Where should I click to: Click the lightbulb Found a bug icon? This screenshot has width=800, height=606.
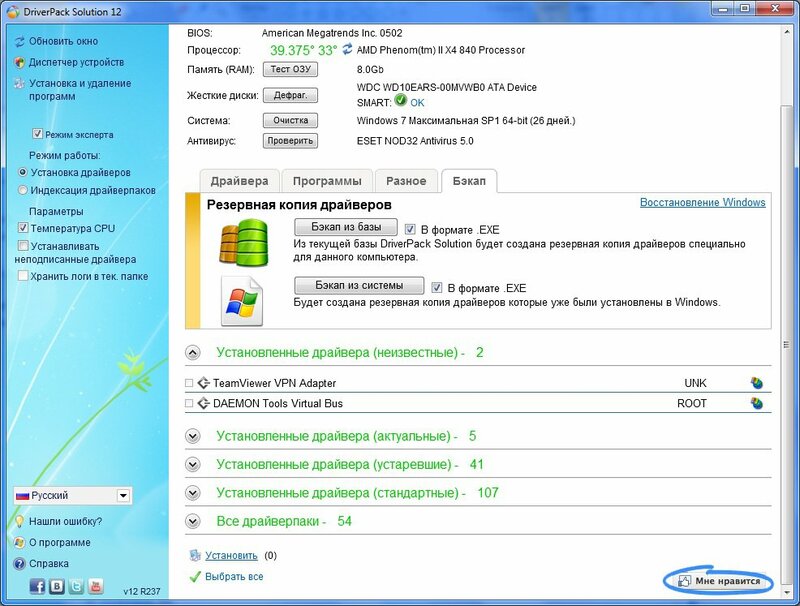(x=19, y=521)
